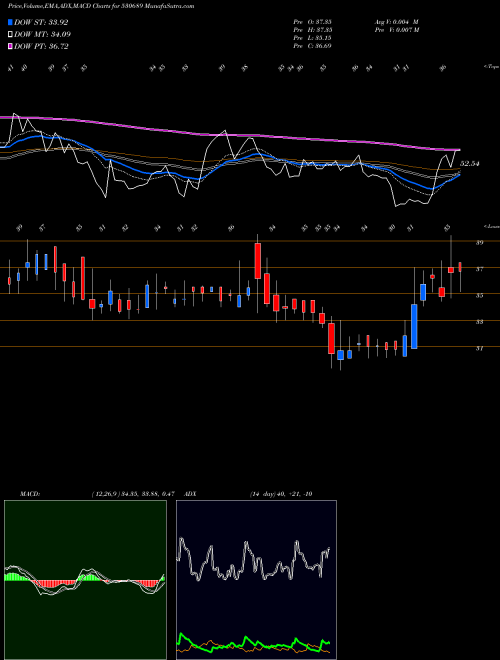
Task: Click the 'Pre H: 37.33' high value
Action: (312, 30)
